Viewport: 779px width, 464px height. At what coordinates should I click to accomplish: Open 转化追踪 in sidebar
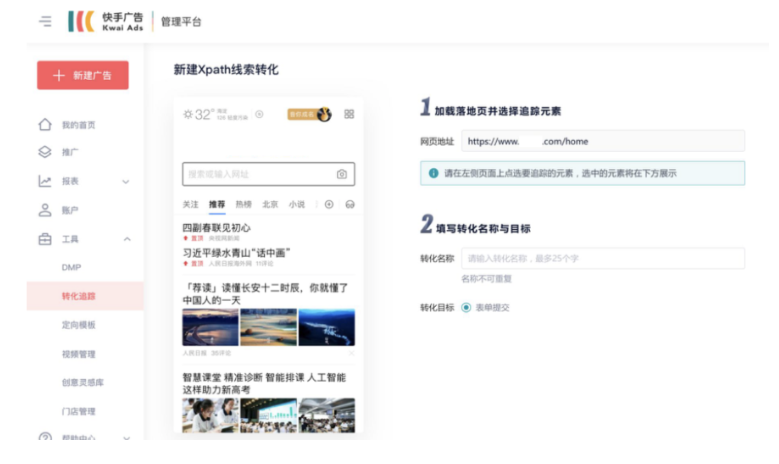click(x=78, y=296)
